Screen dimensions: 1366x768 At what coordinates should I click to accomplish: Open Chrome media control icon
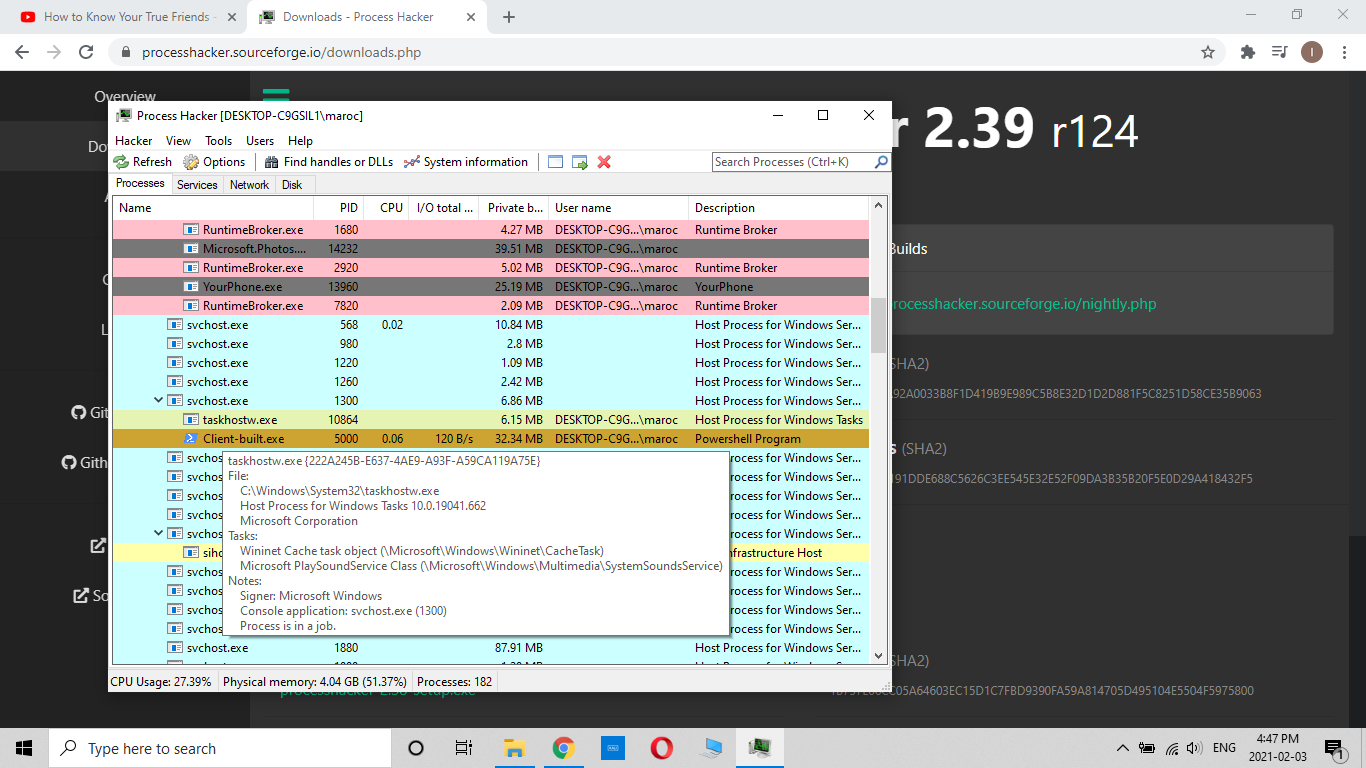click(x=1279, y=52)
